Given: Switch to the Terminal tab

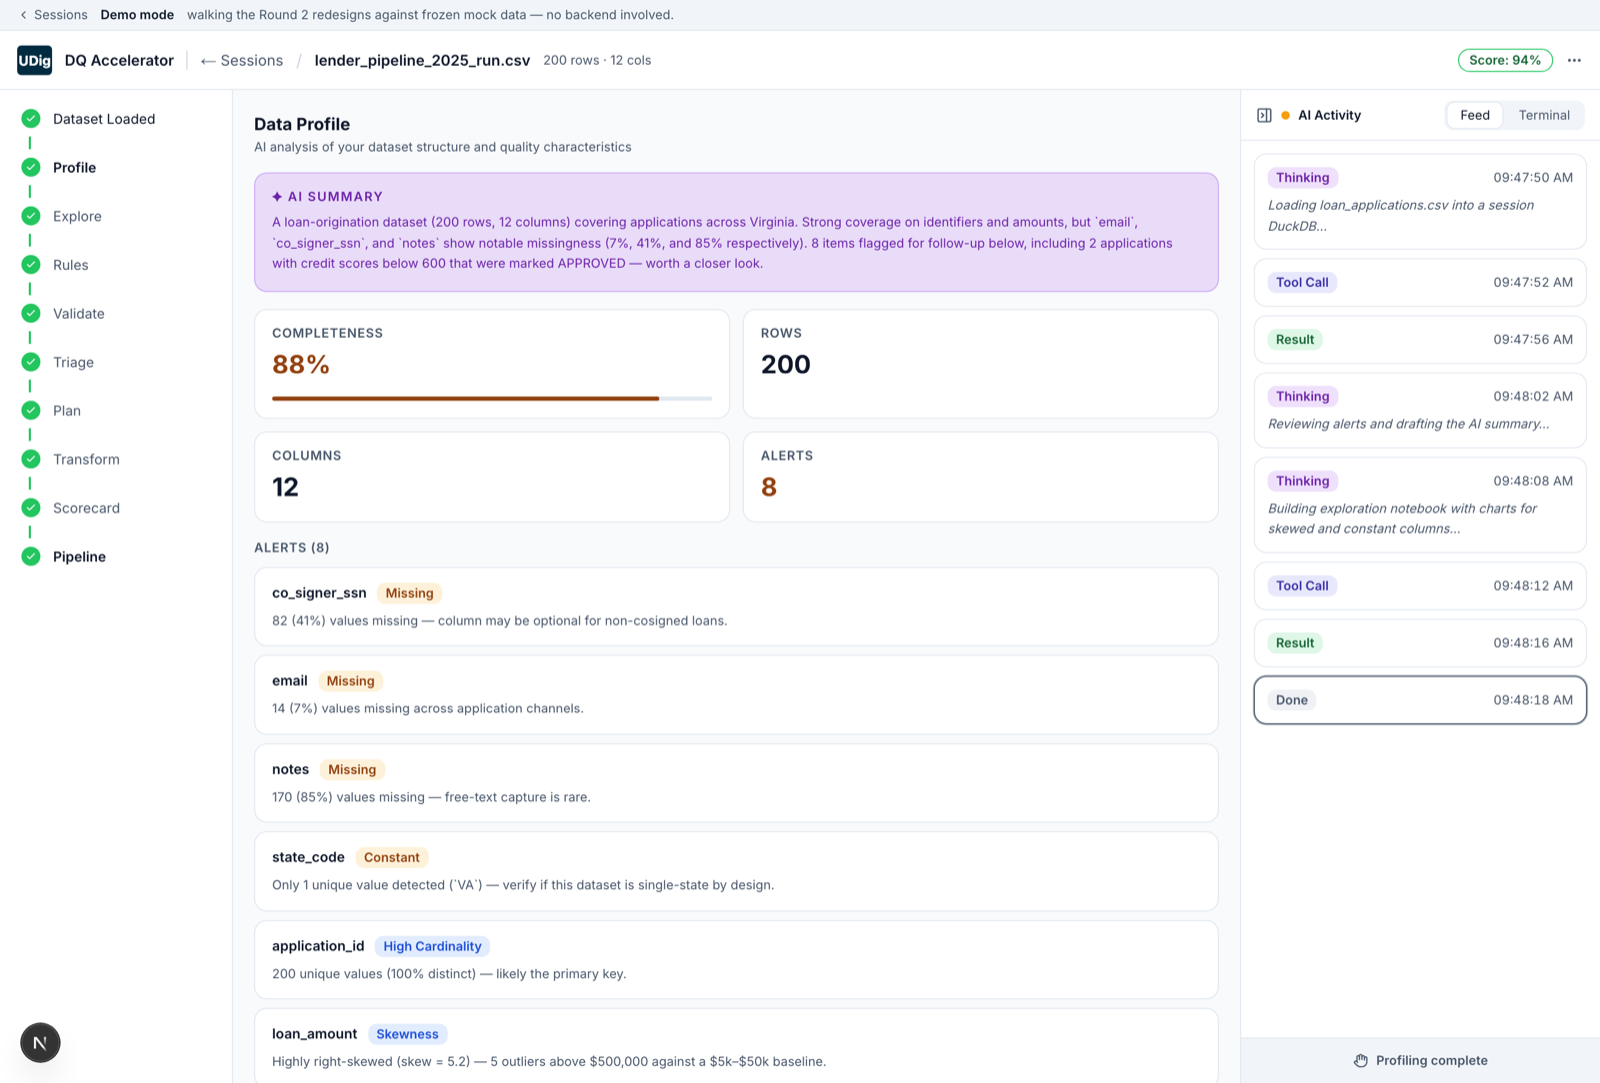Looking at the screenshot, I should click(x=1544, y=115).
